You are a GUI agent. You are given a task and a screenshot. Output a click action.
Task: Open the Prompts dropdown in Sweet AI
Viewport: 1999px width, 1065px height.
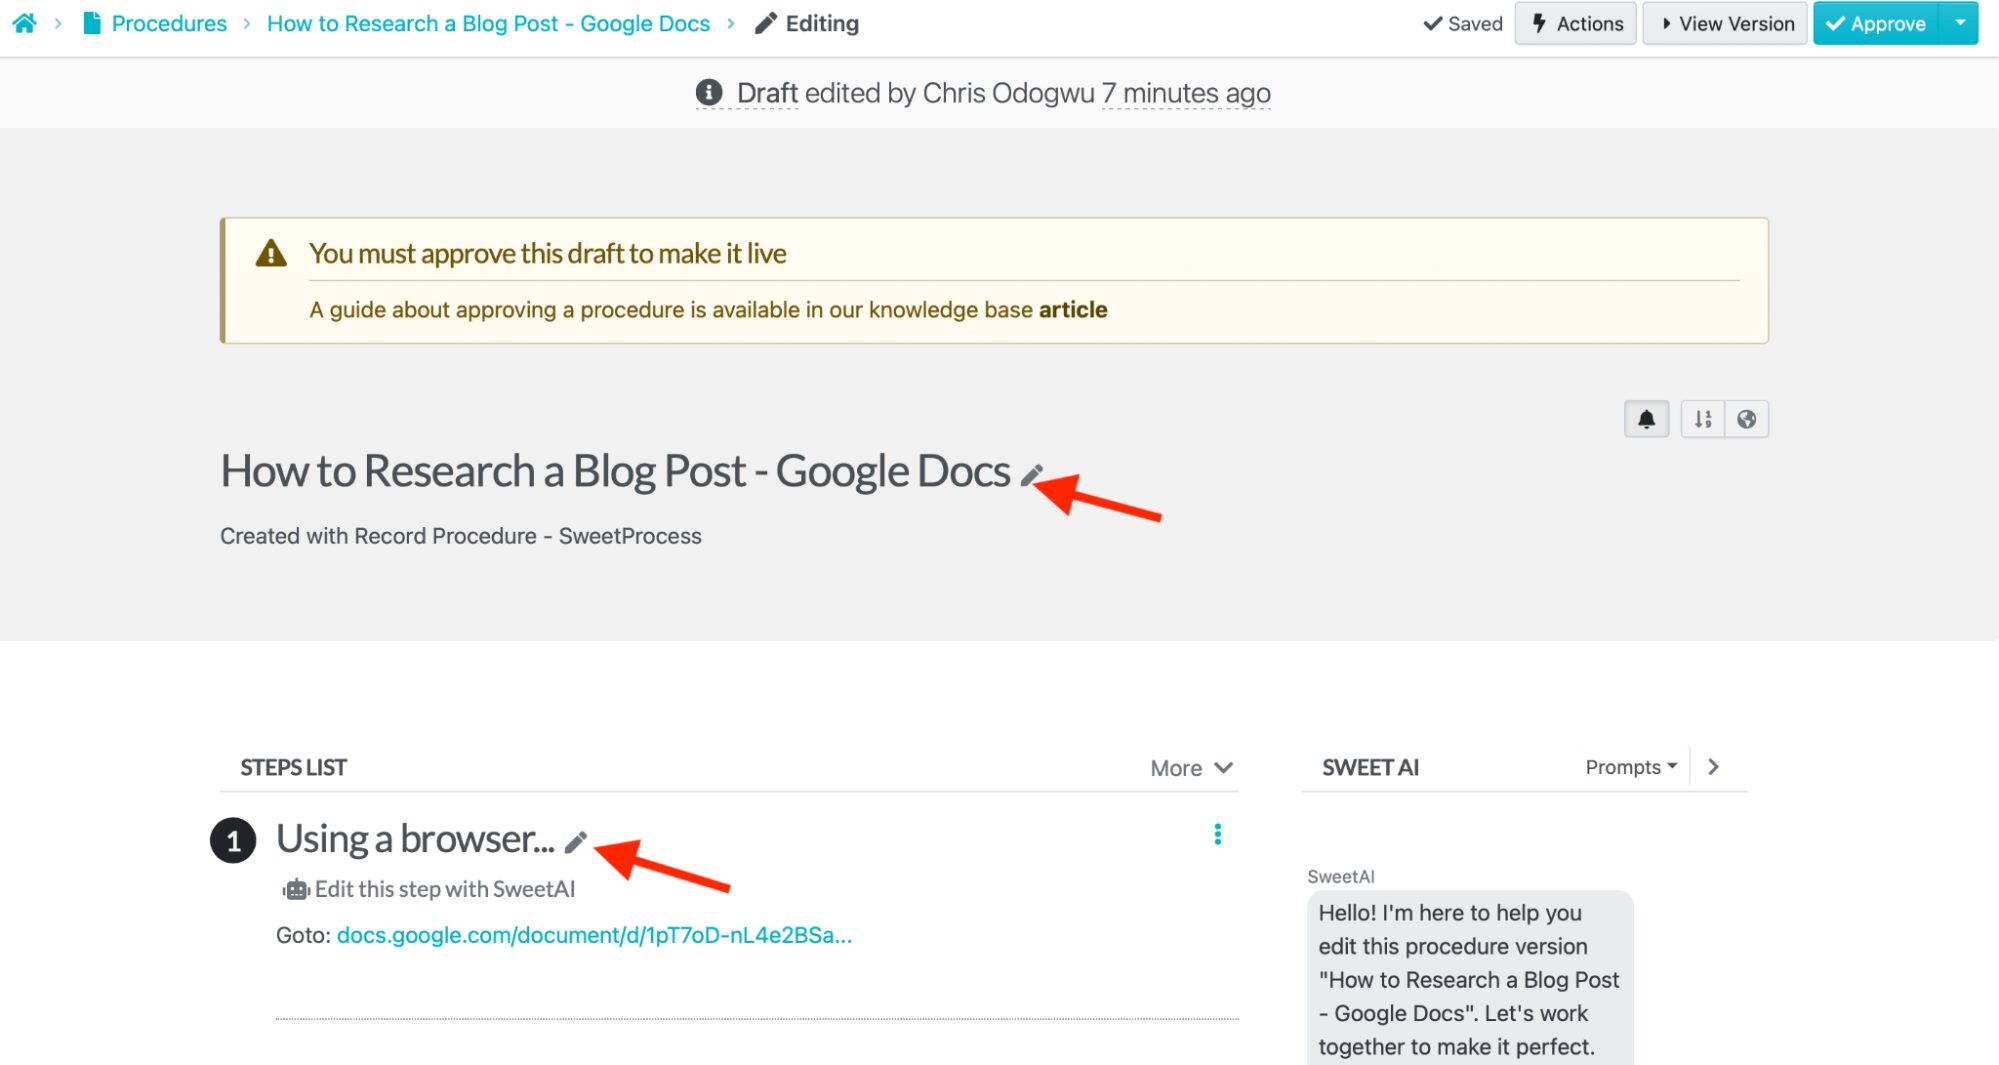tap(1631, 767)
